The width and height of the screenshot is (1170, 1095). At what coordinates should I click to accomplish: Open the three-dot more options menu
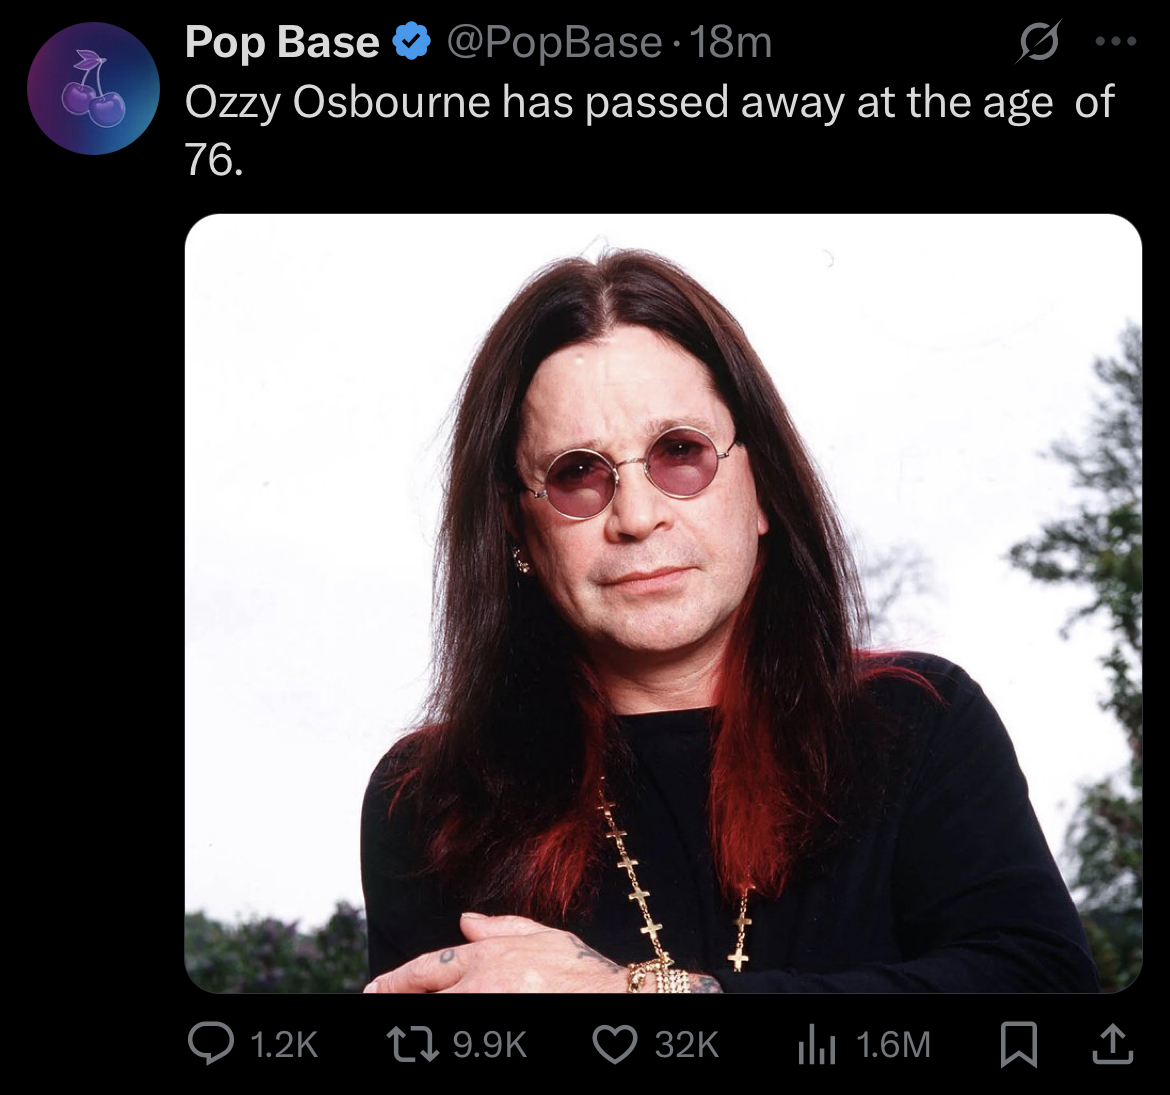(x=1116, y=42)
